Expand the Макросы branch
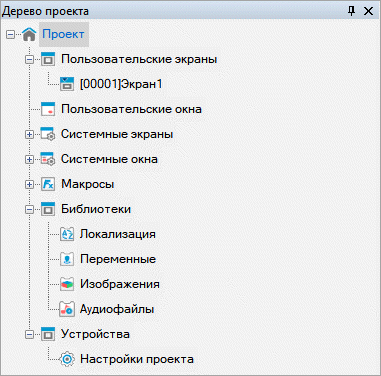 click(x=29, y=184)
